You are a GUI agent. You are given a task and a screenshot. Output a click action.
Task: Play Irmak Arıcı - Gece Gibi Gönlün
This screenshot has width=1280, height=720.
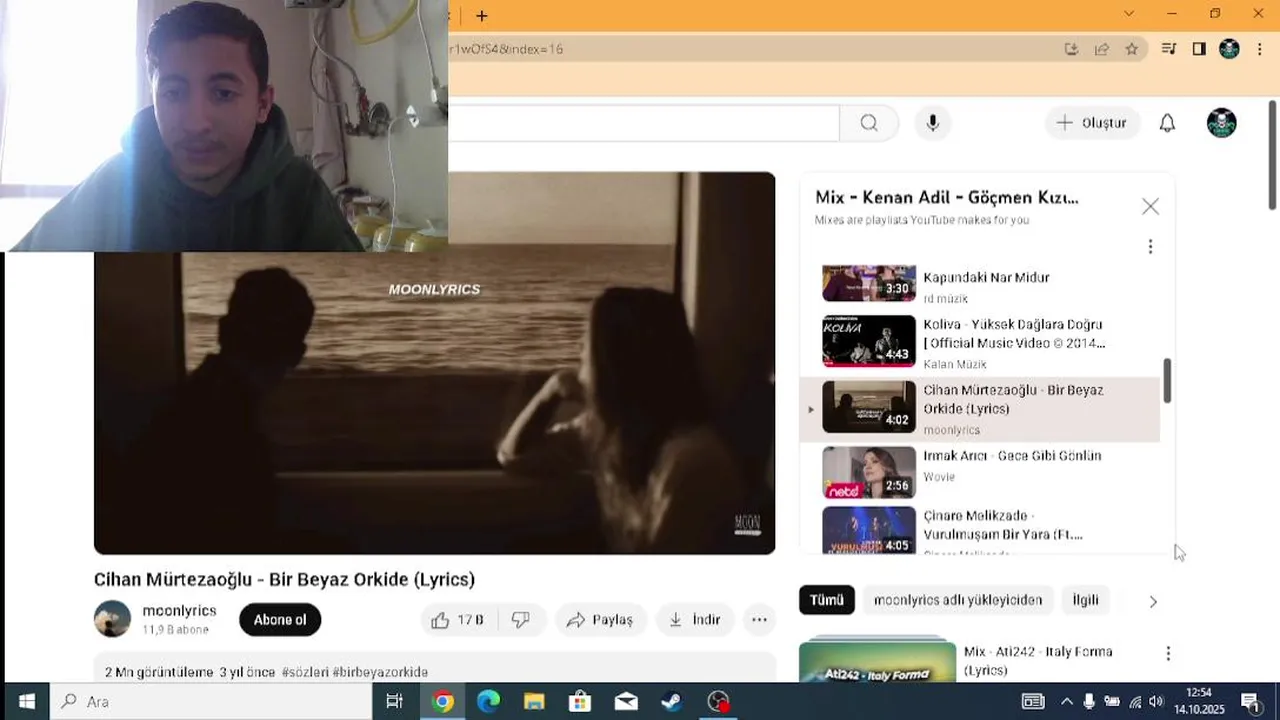click(980, 473)
